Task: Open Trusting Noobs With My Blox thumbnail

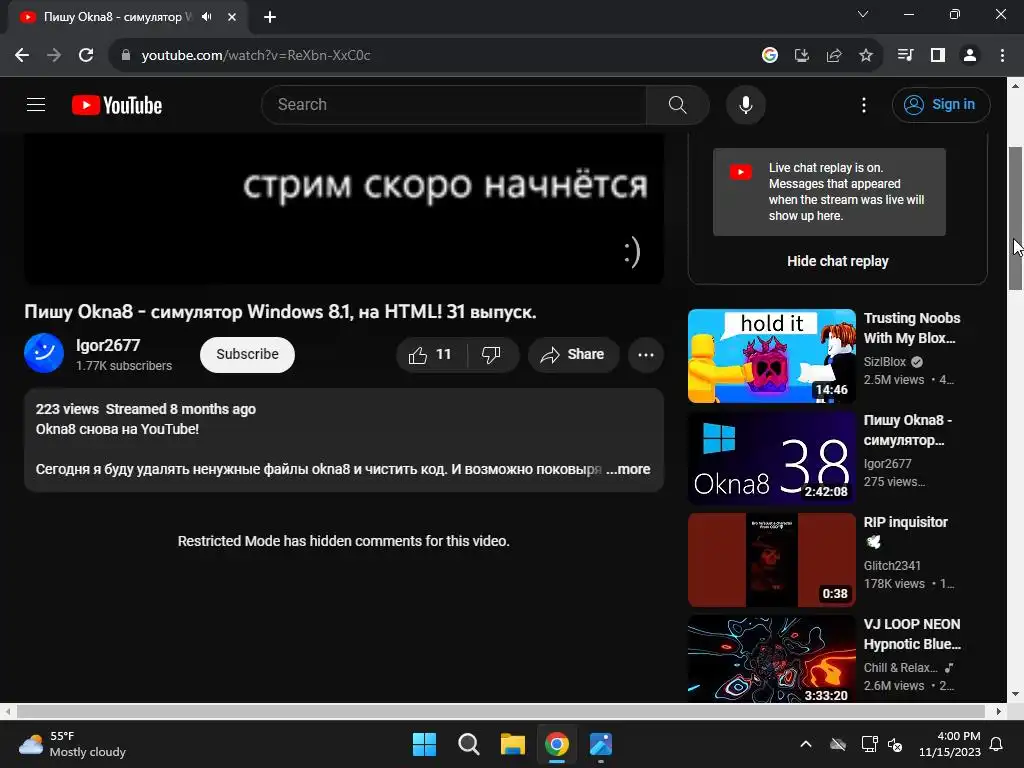Action: click(771, 355)
